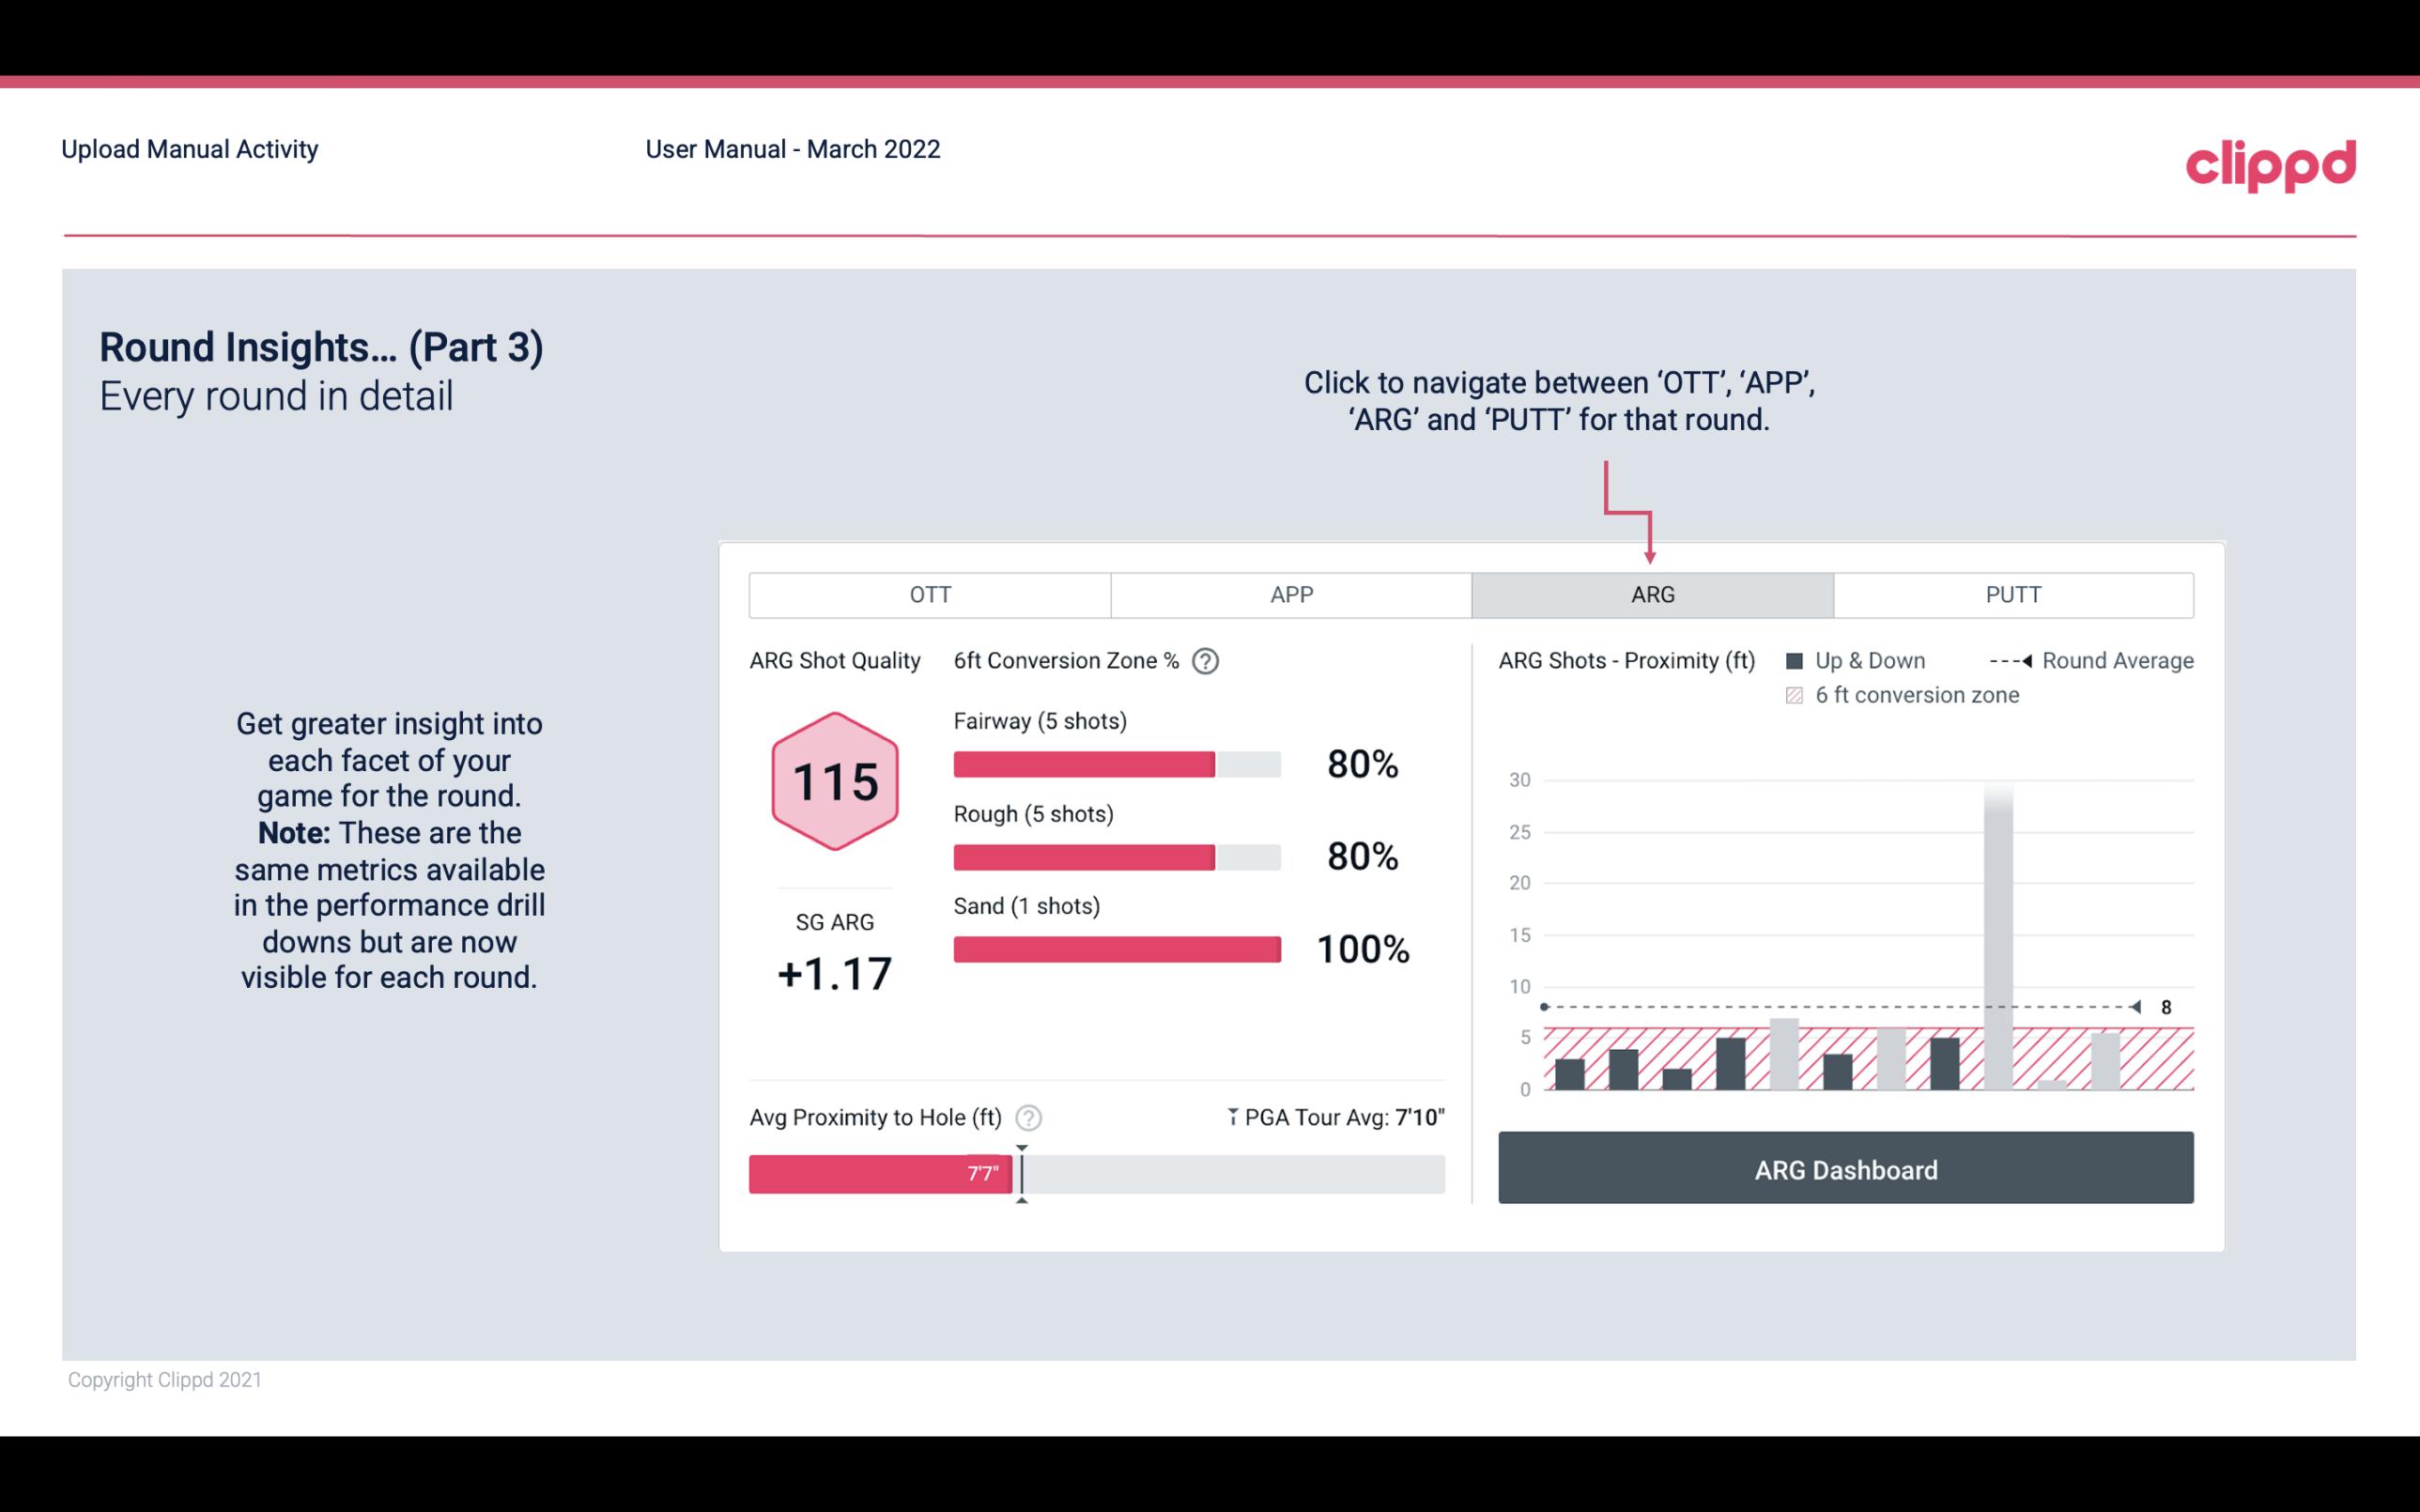2420x1512 pixels.
Task: Toggle the 6ft conversion zone checkbox
Action: click(x=1798, y=695)
